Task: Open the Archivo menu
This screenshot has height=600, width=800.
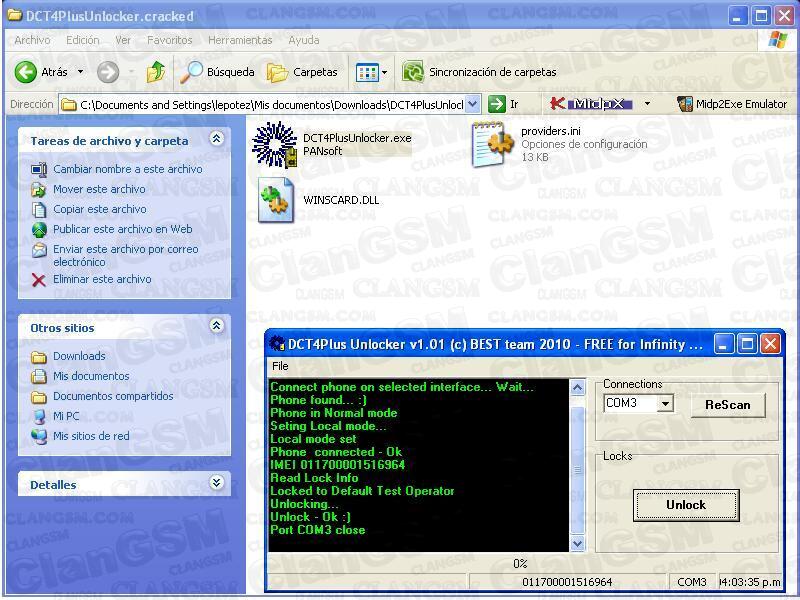Action: pyautogui.click(x=32, y=40)
